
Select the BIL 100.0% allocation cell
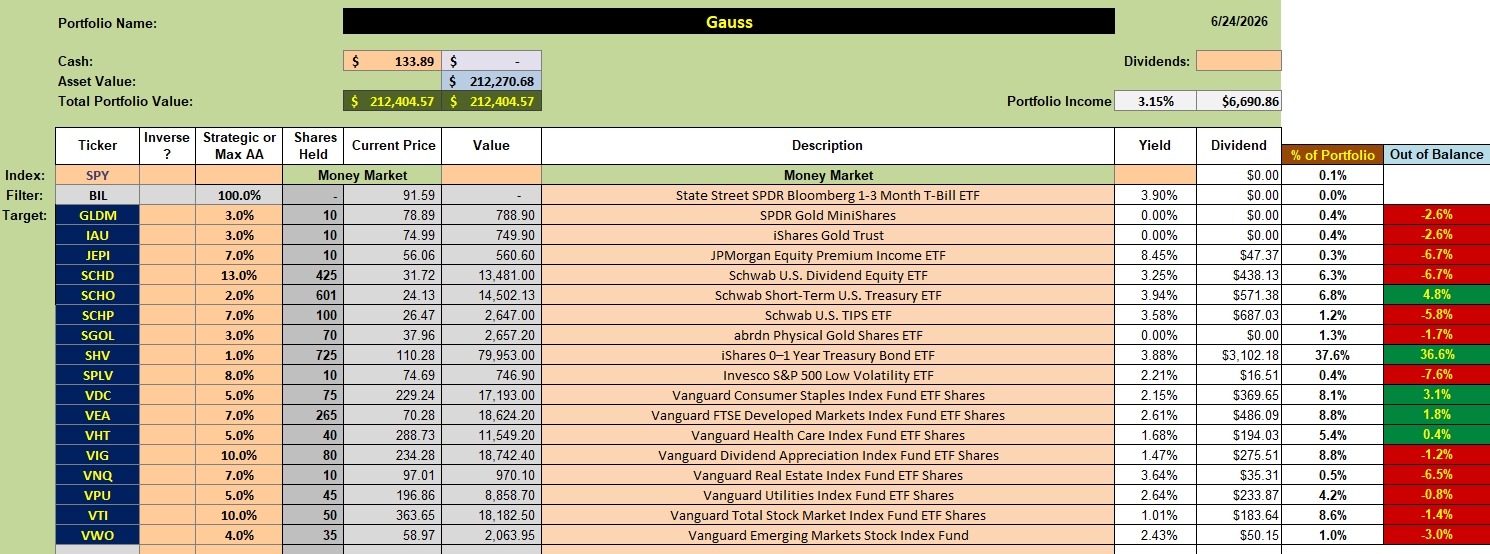click(x=239, y=195)
